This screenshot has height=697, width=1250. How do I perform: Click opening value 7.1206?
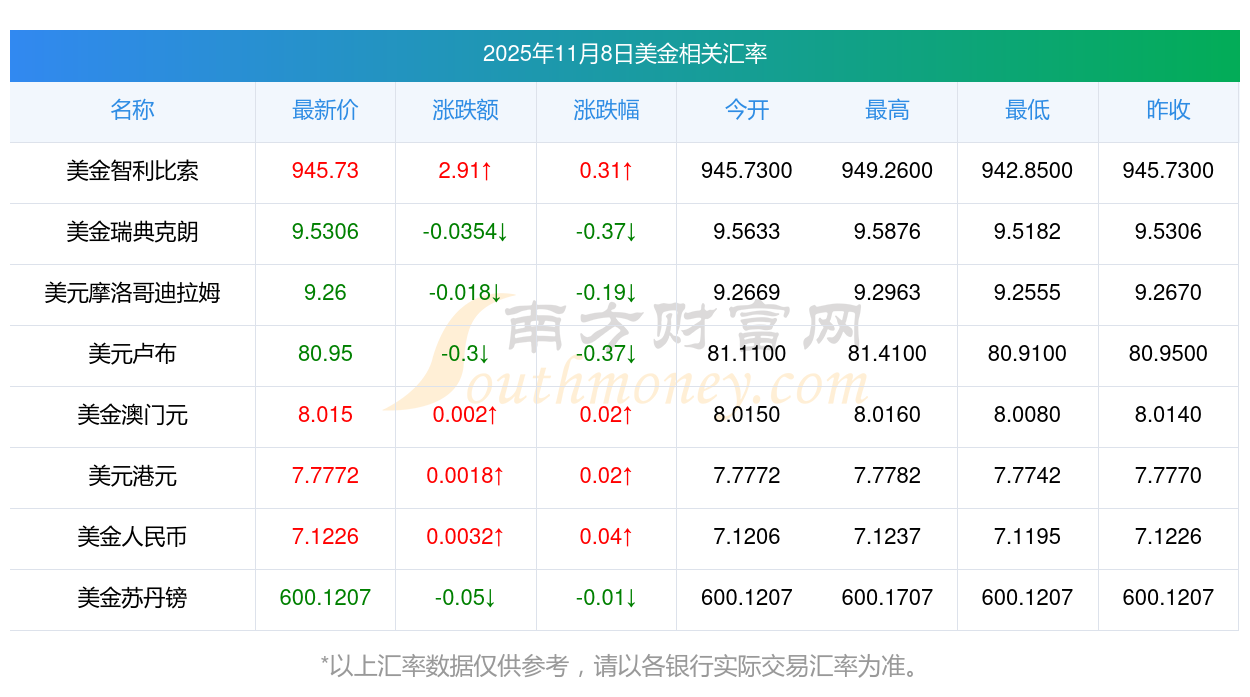click(747, 537)
